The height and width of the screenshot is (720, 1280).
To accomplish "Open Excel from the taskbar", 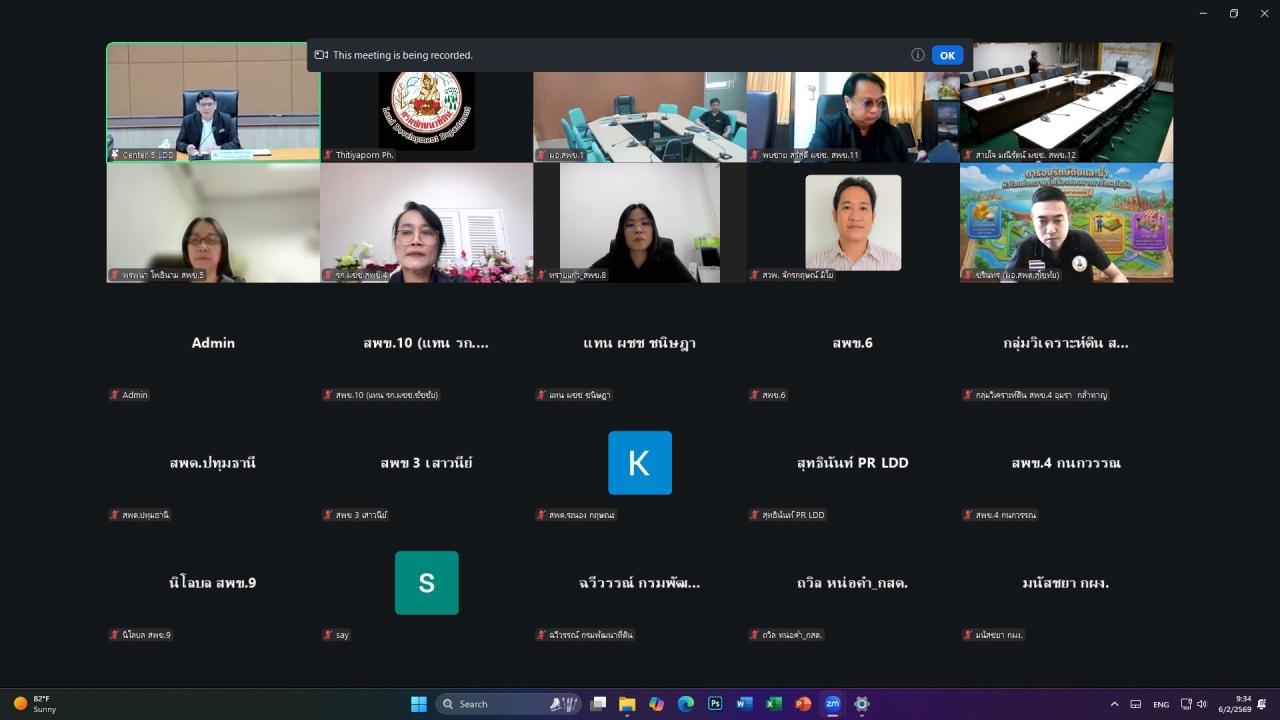I will (x=773, y=704).
